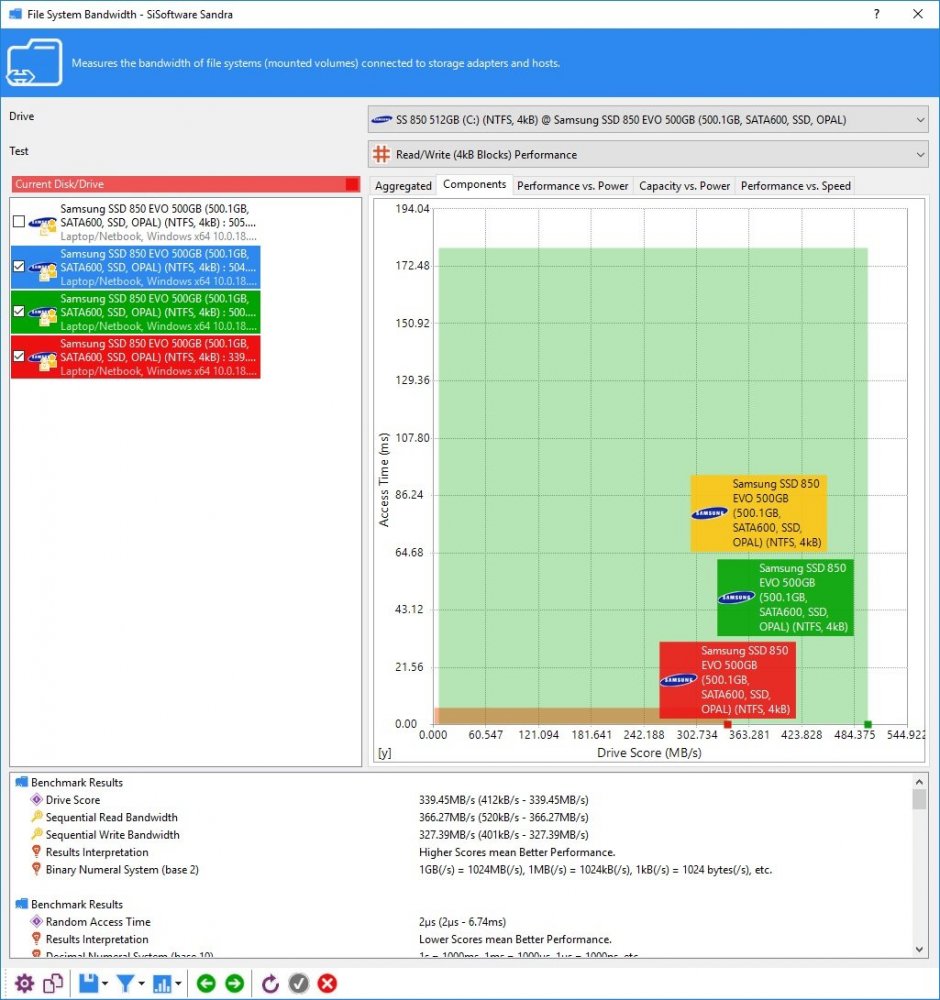Click the Sequential Read Bandwidth key icon
The height and width of the screenshot is (1000, 940).
coord(36,816)
